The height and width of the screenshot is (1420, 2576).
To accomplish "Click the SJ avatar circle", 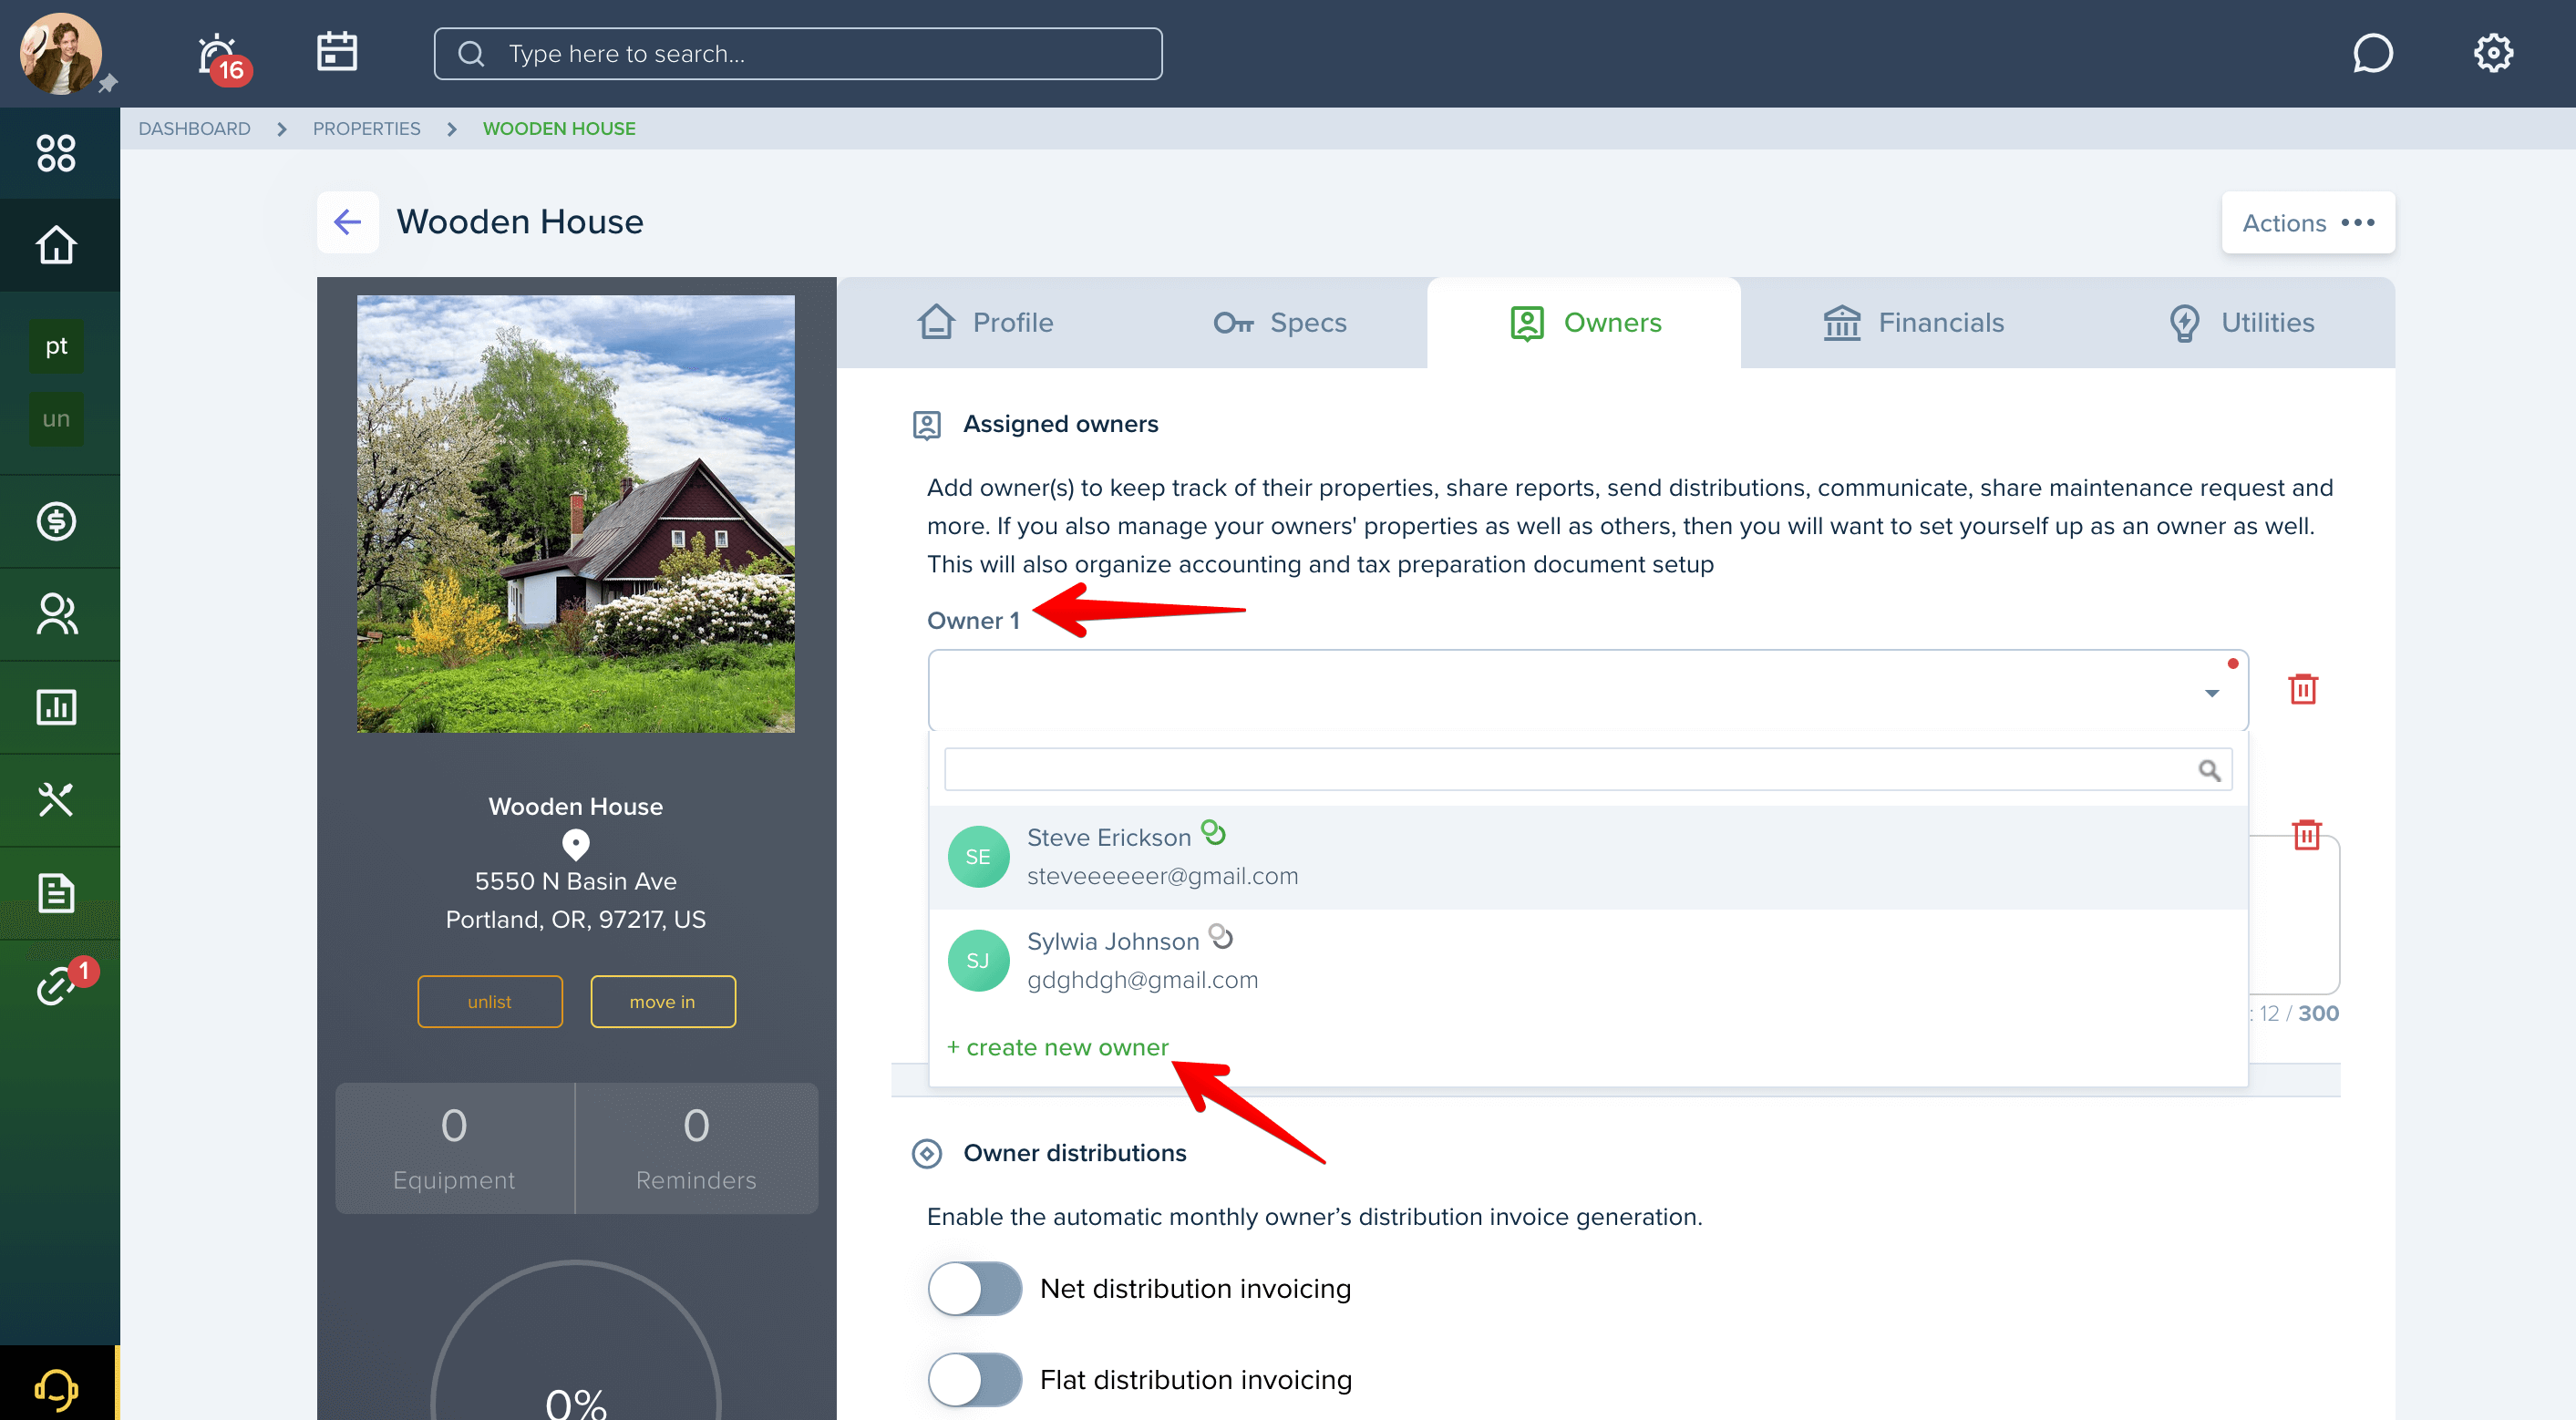I will tap(977, 961).
